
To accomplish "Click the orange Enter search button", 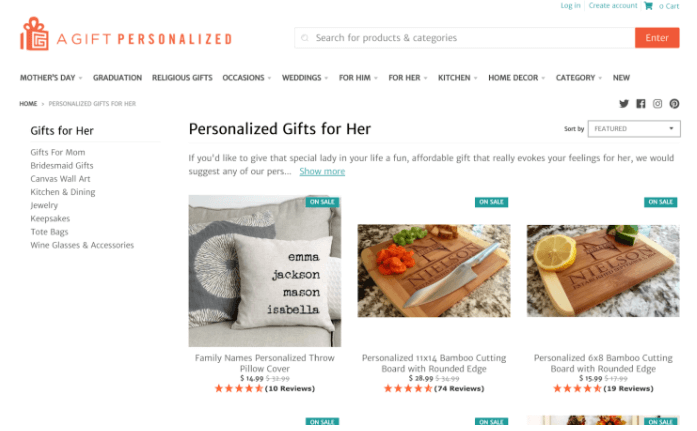I will pyautogui.click(x=657, y=38).
